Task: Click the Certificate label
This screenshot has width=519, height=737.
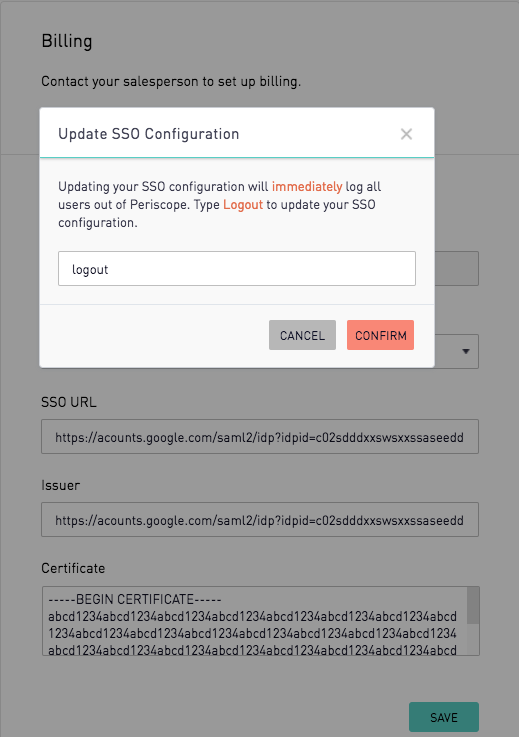Action: 73,568
